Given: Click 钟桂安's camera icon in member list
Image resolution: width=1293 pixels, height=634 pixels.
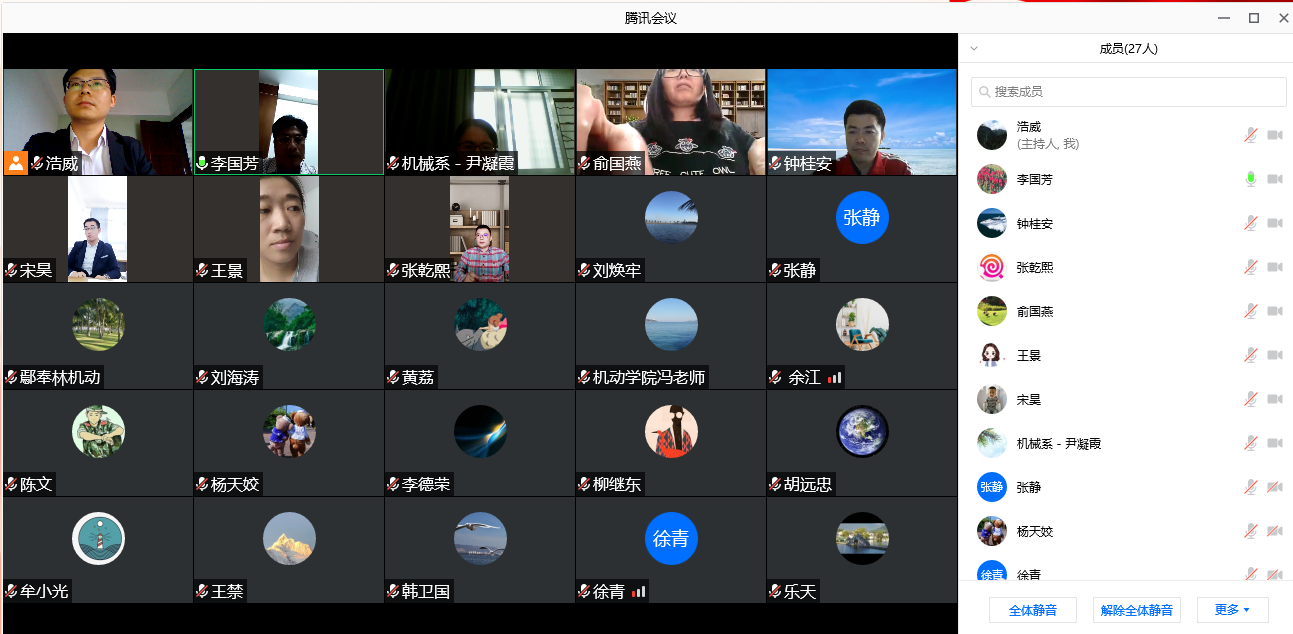Looking at the screenshot, I should pos(1275,223).
